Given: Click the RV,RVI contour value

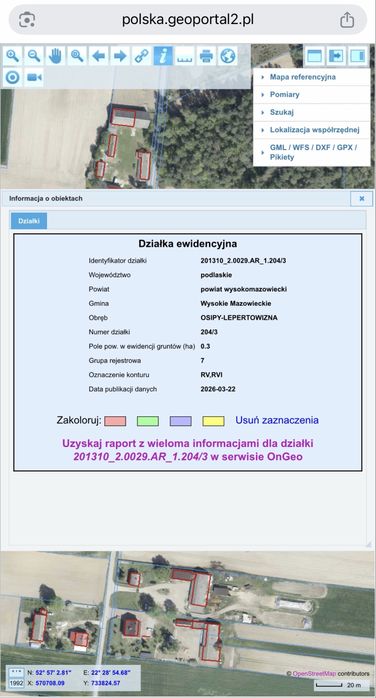Looking at the screenshot, I should point(211,374).
